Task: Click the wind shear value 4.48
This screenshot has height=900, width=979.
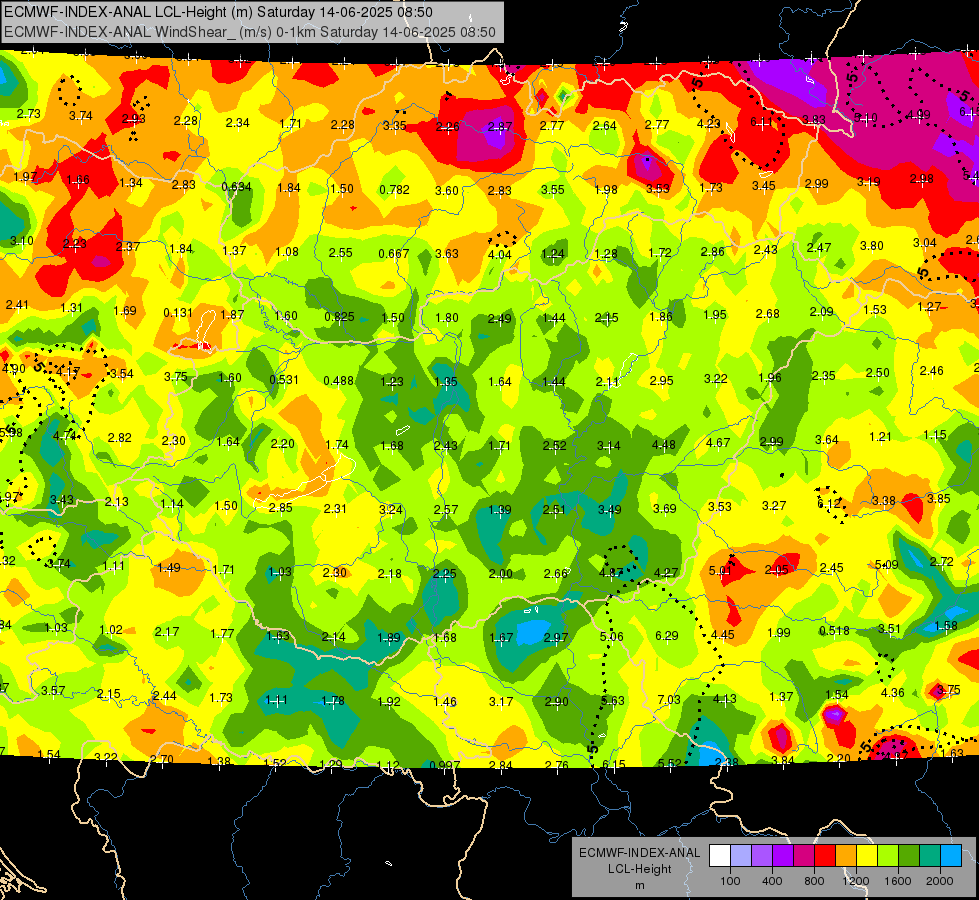Action: coord(664,445)
